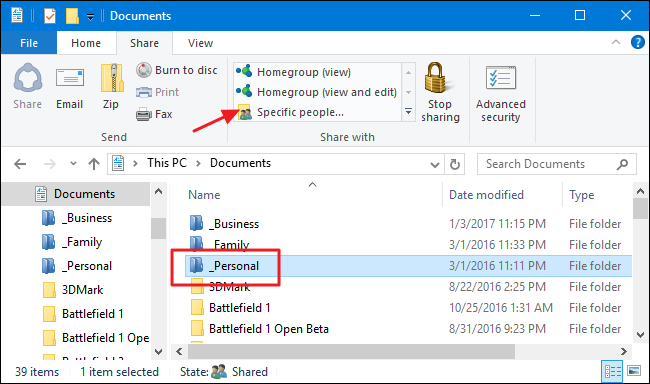Open Customize Quick Access Toolbar dropdown
This screenshot has width=650, height=384.
coord(90,17)
